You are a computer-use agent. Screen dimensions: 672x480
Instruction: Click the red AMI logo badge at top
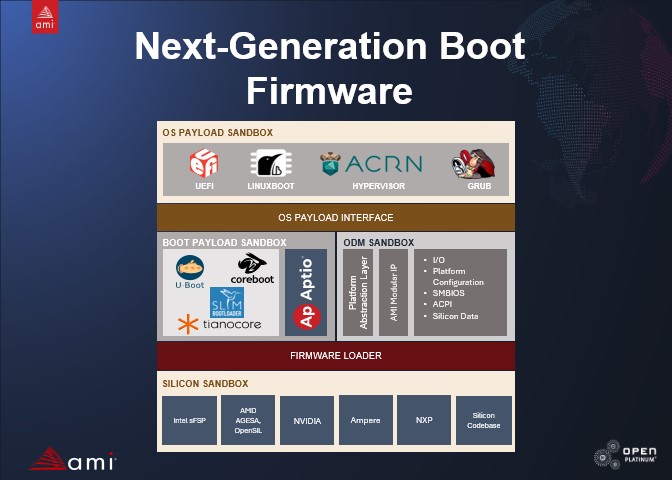[45, 17]
